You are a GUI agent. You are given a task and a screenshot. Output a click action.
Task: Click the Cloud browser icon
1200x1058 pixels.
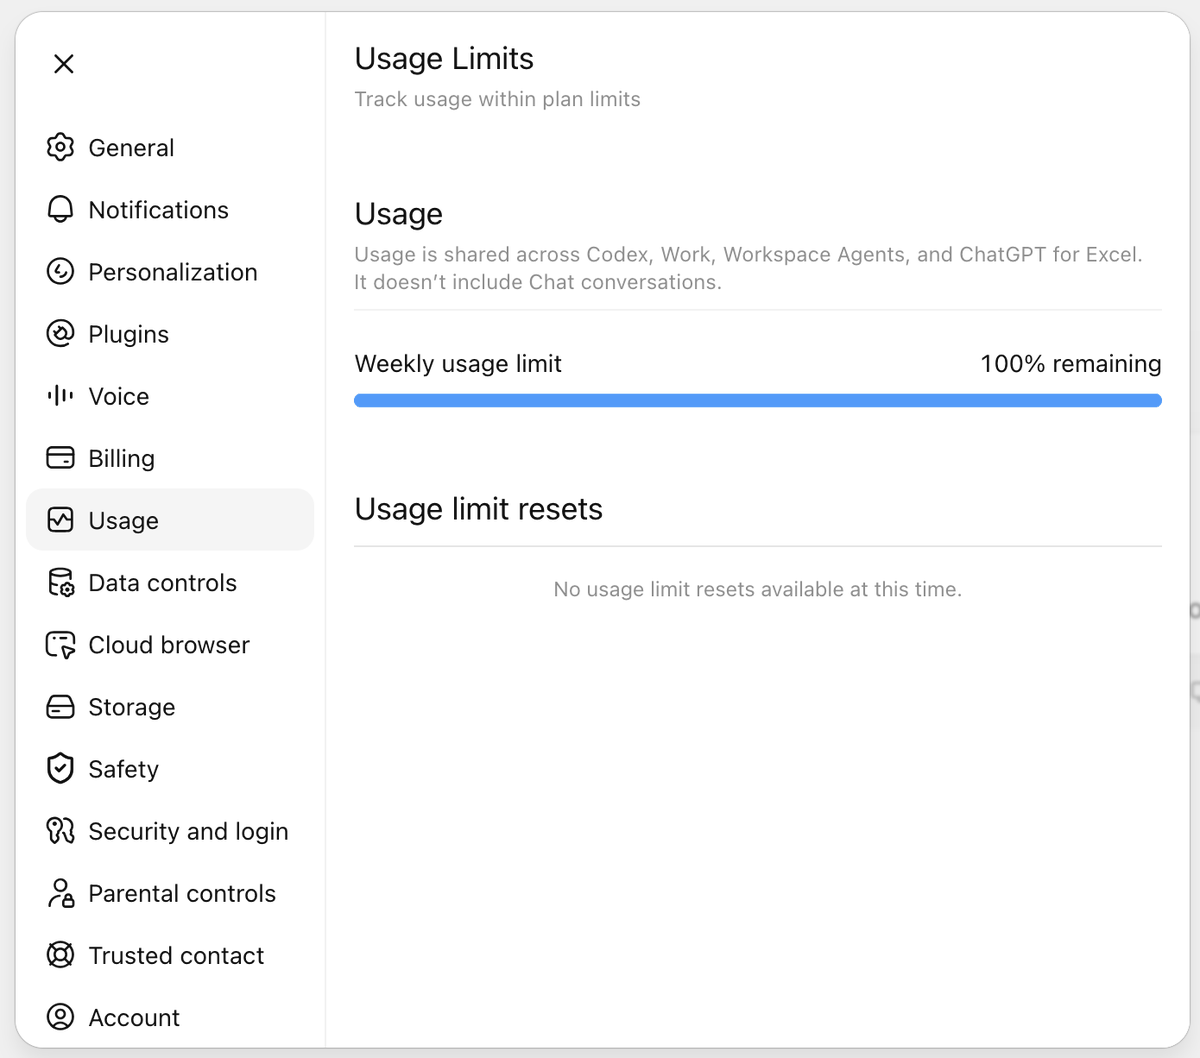[x=60, y=644]
